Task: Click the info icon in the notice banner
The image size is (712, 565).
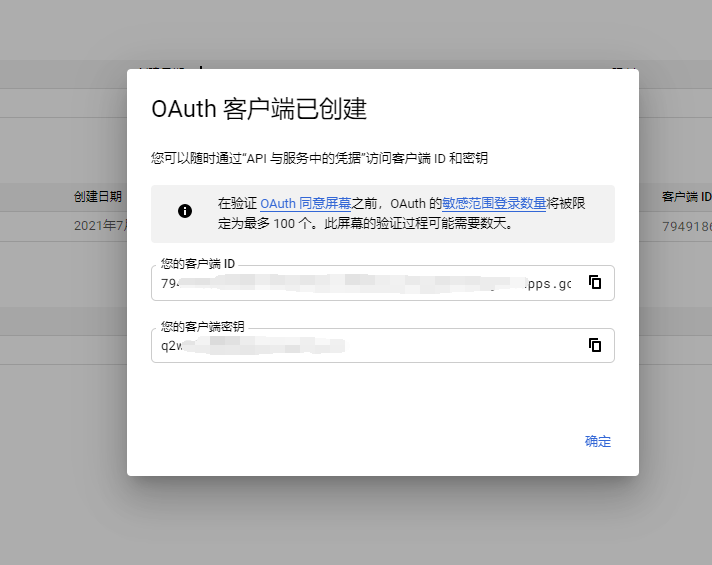Action: [x=185, y=211]
